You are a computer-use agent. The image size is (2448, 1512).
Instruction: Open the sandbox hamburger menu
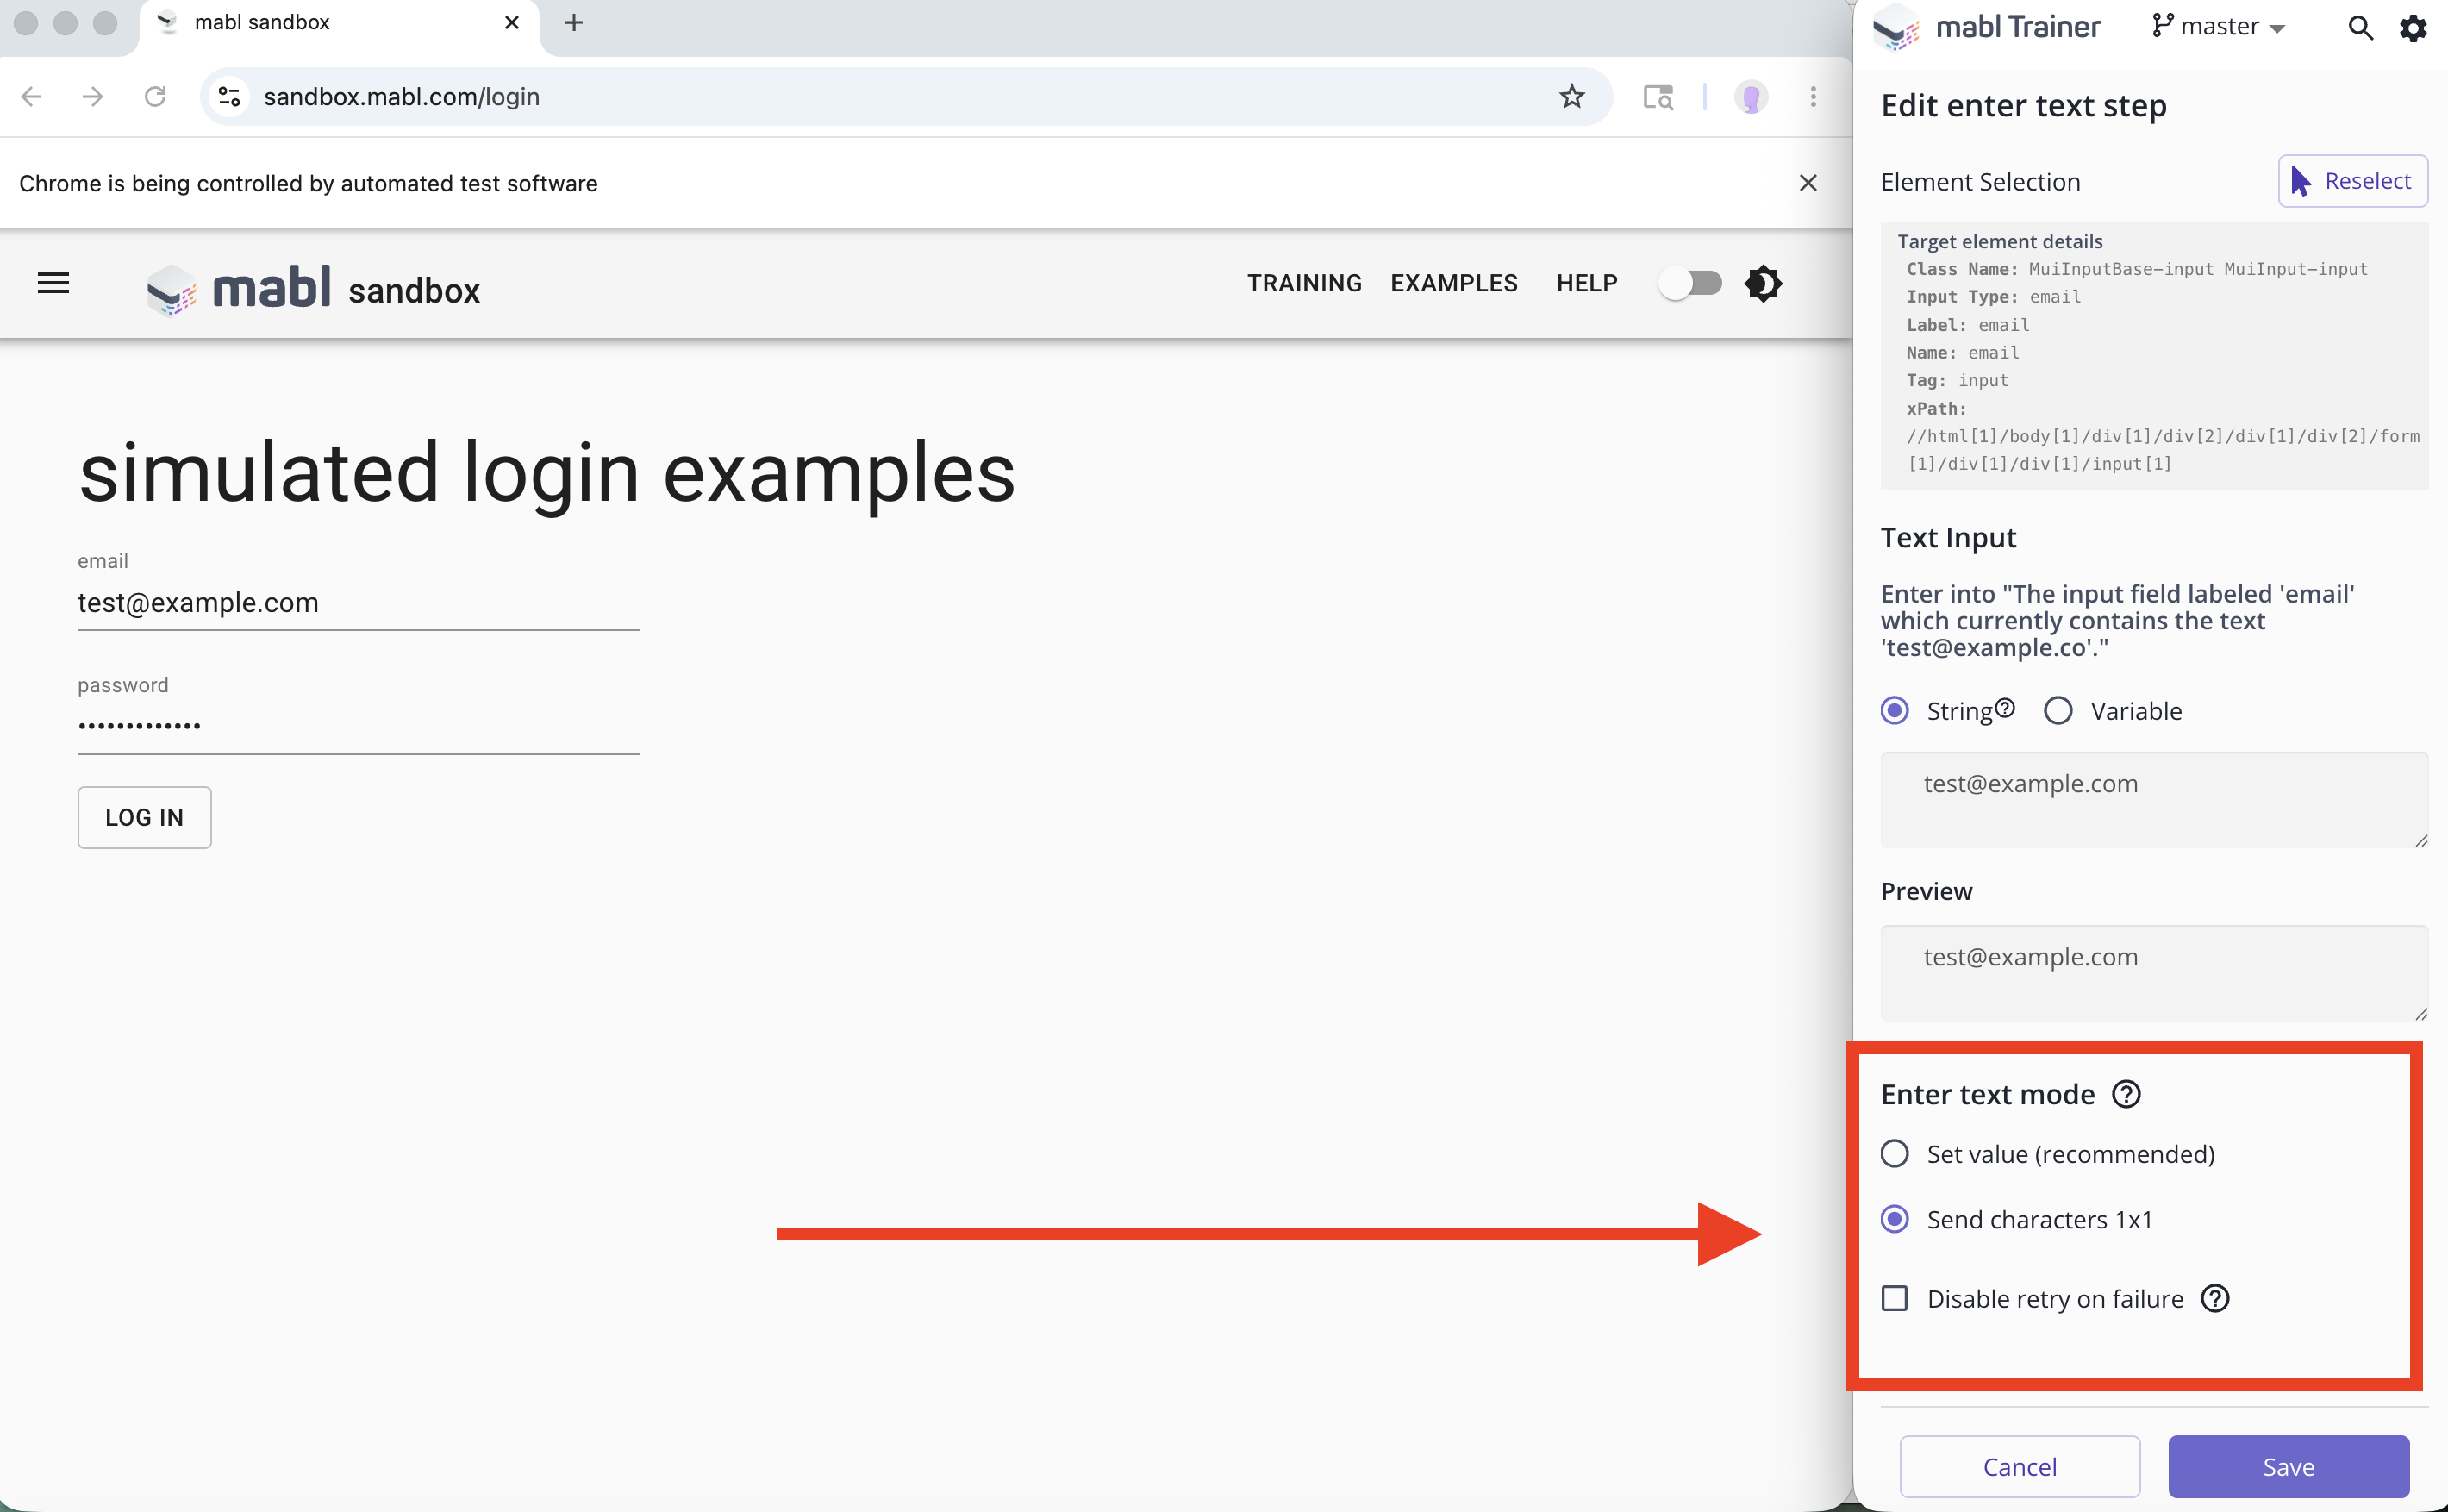click(53, 284)
